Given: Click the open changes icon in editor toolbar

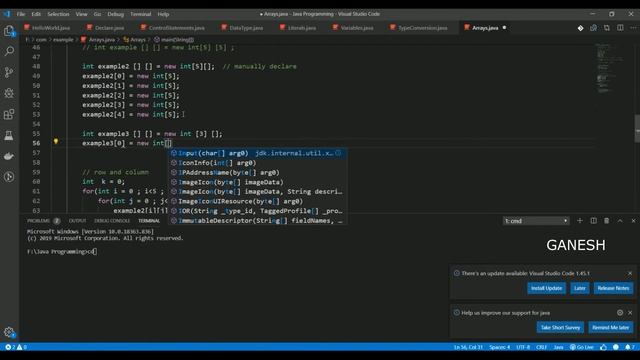Looking at the screenshot, I should click(x=593, y=28).
